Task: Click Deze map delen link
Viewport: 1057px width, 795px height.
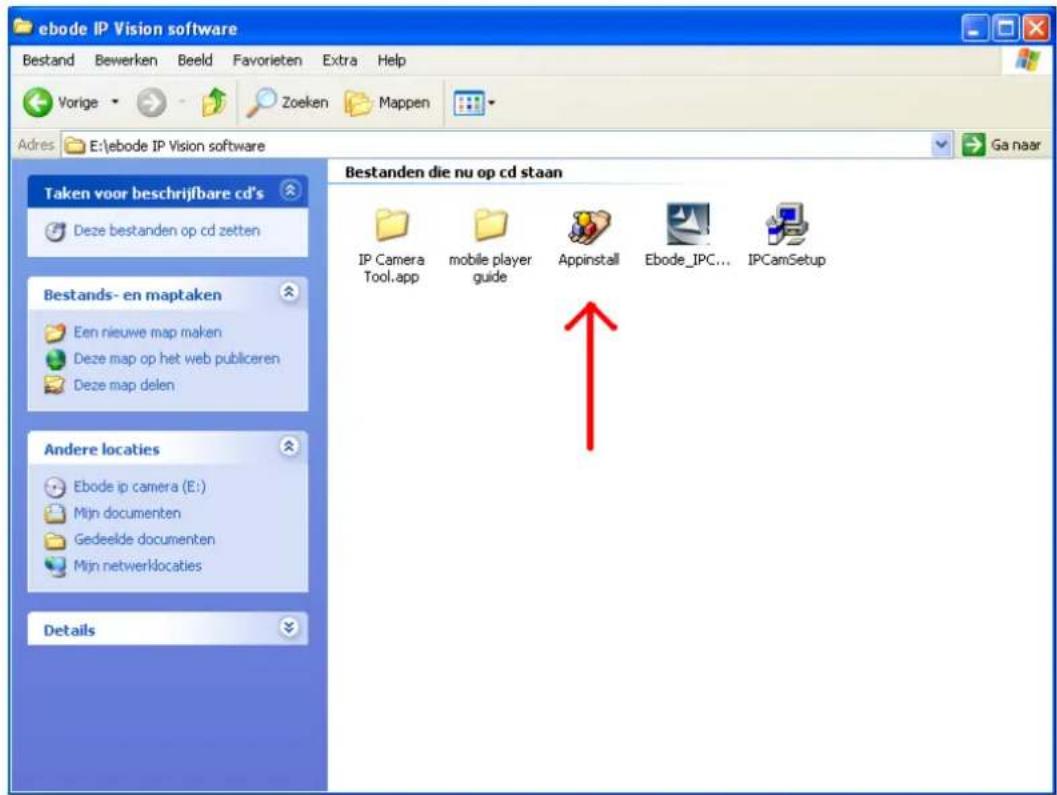Action: [124, 385]
